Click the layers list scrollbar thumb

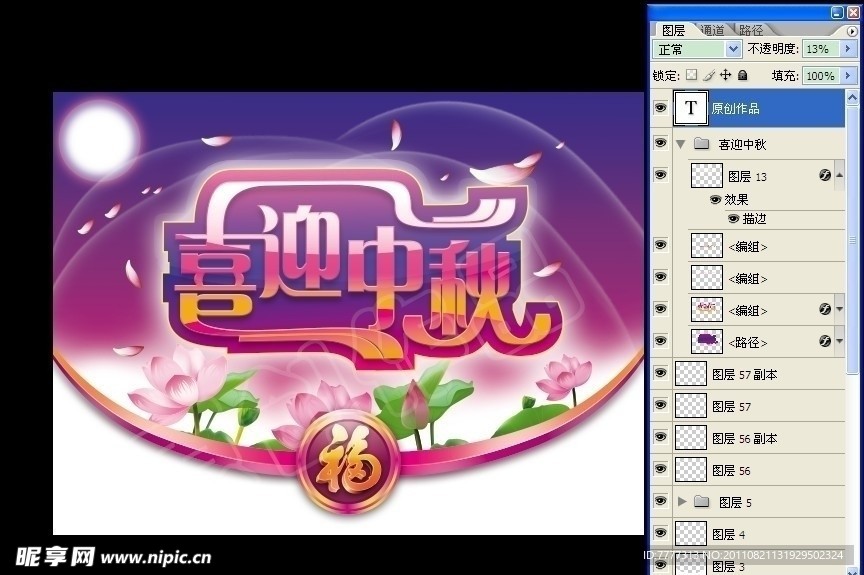tap(852, 241)
